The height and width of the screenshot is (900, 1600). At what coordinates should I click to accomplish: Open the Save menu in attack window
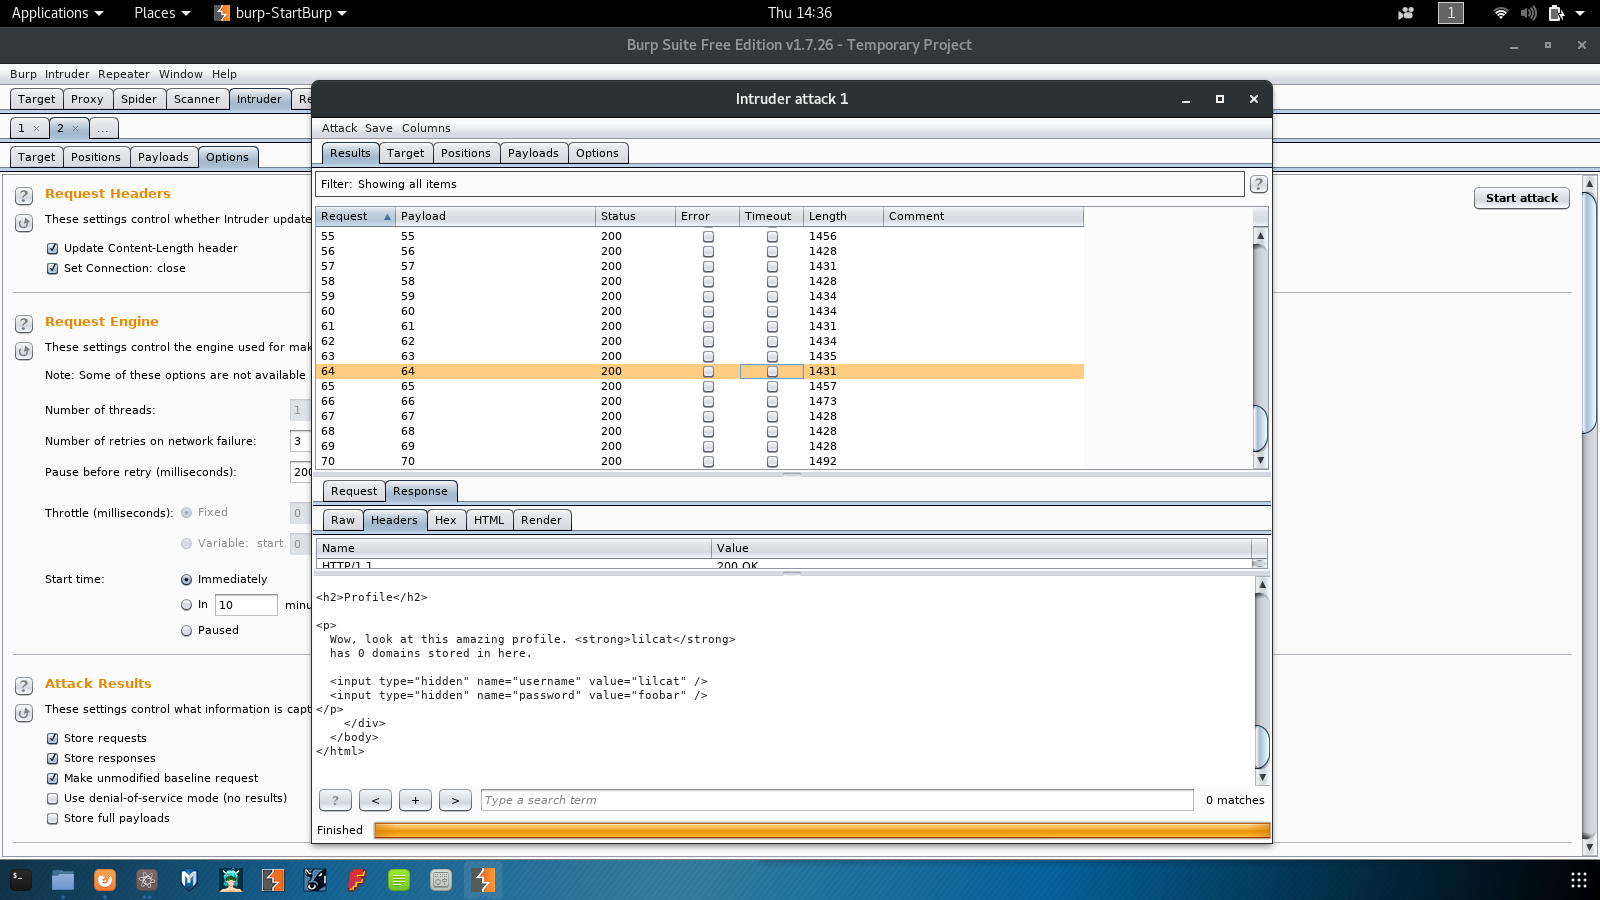point(379,128)
